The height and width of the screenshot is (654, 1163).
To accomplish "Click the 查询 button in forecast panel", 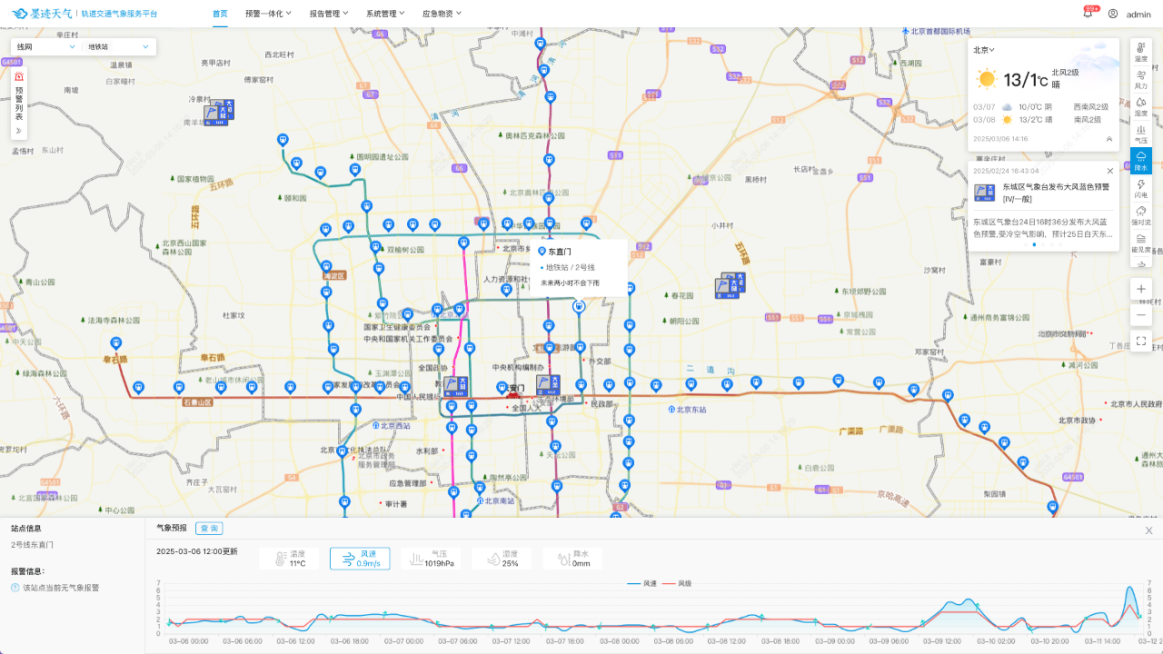I will pyautogui.click(x=209, y=528).
